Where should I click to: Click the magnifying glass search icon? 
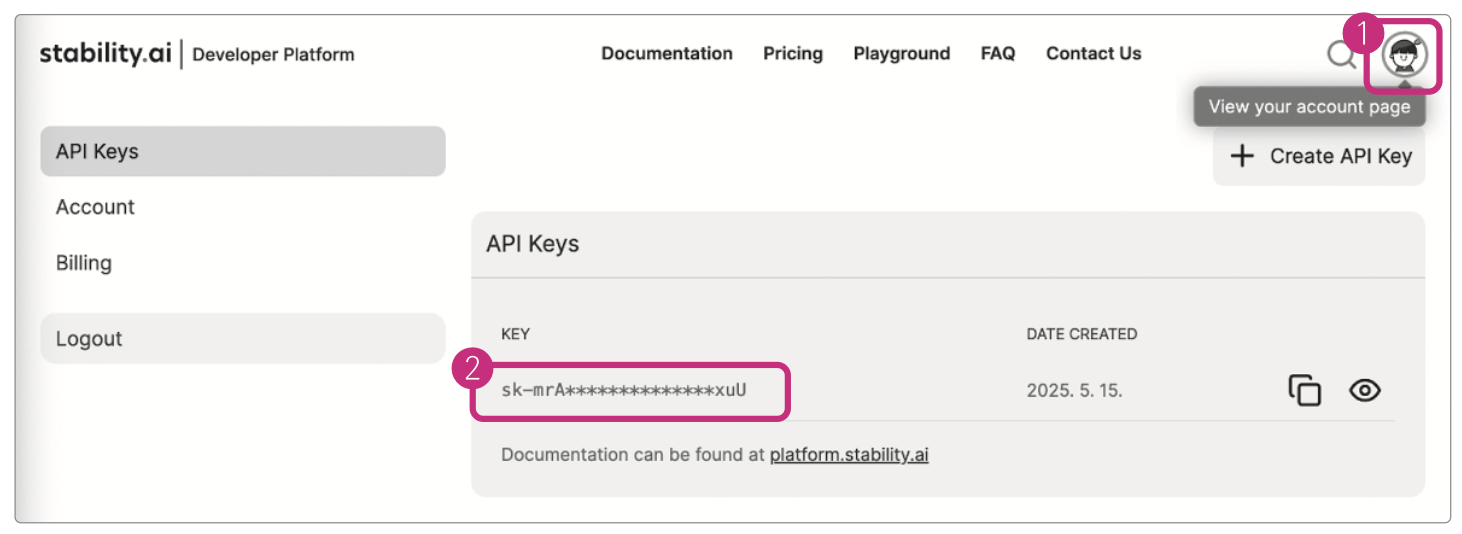coord(1341,54)
